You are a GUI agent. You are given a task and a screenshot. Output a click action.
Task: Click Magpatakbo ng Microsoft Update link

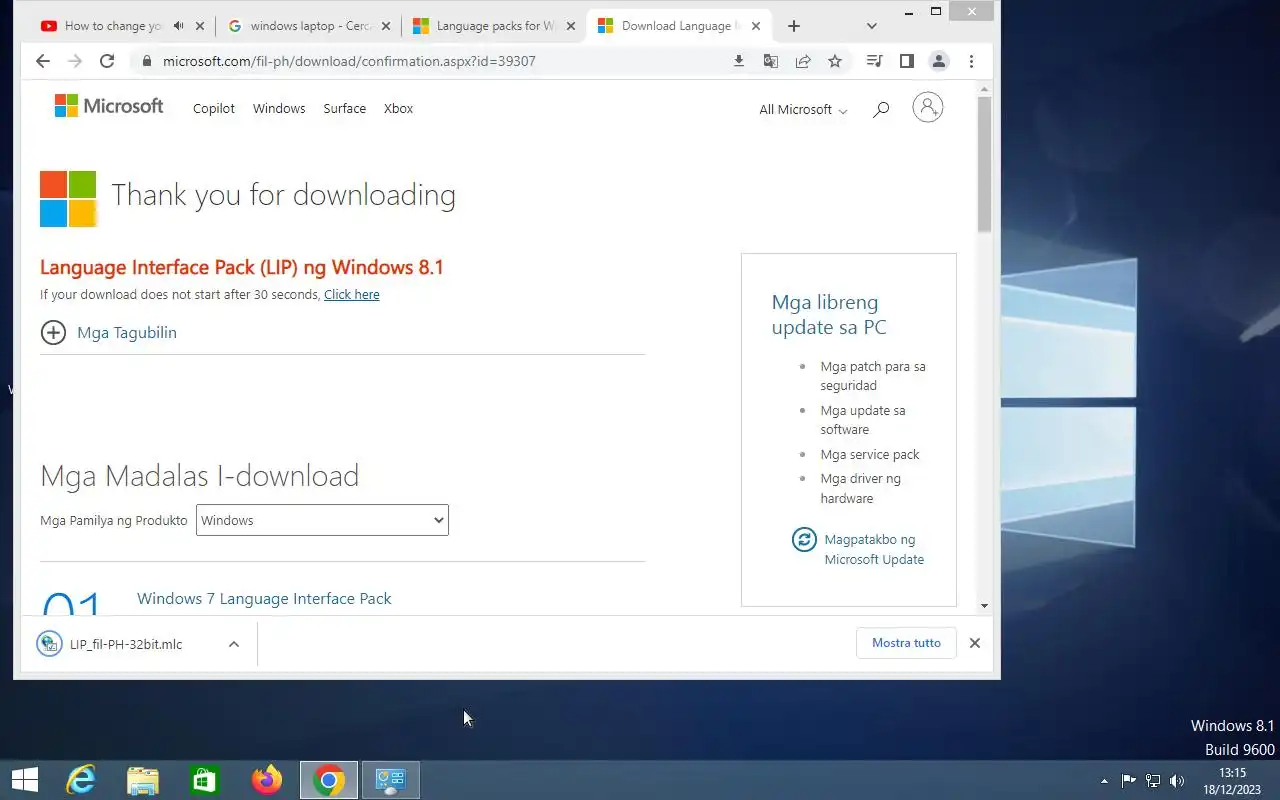(x=874, y=549)
